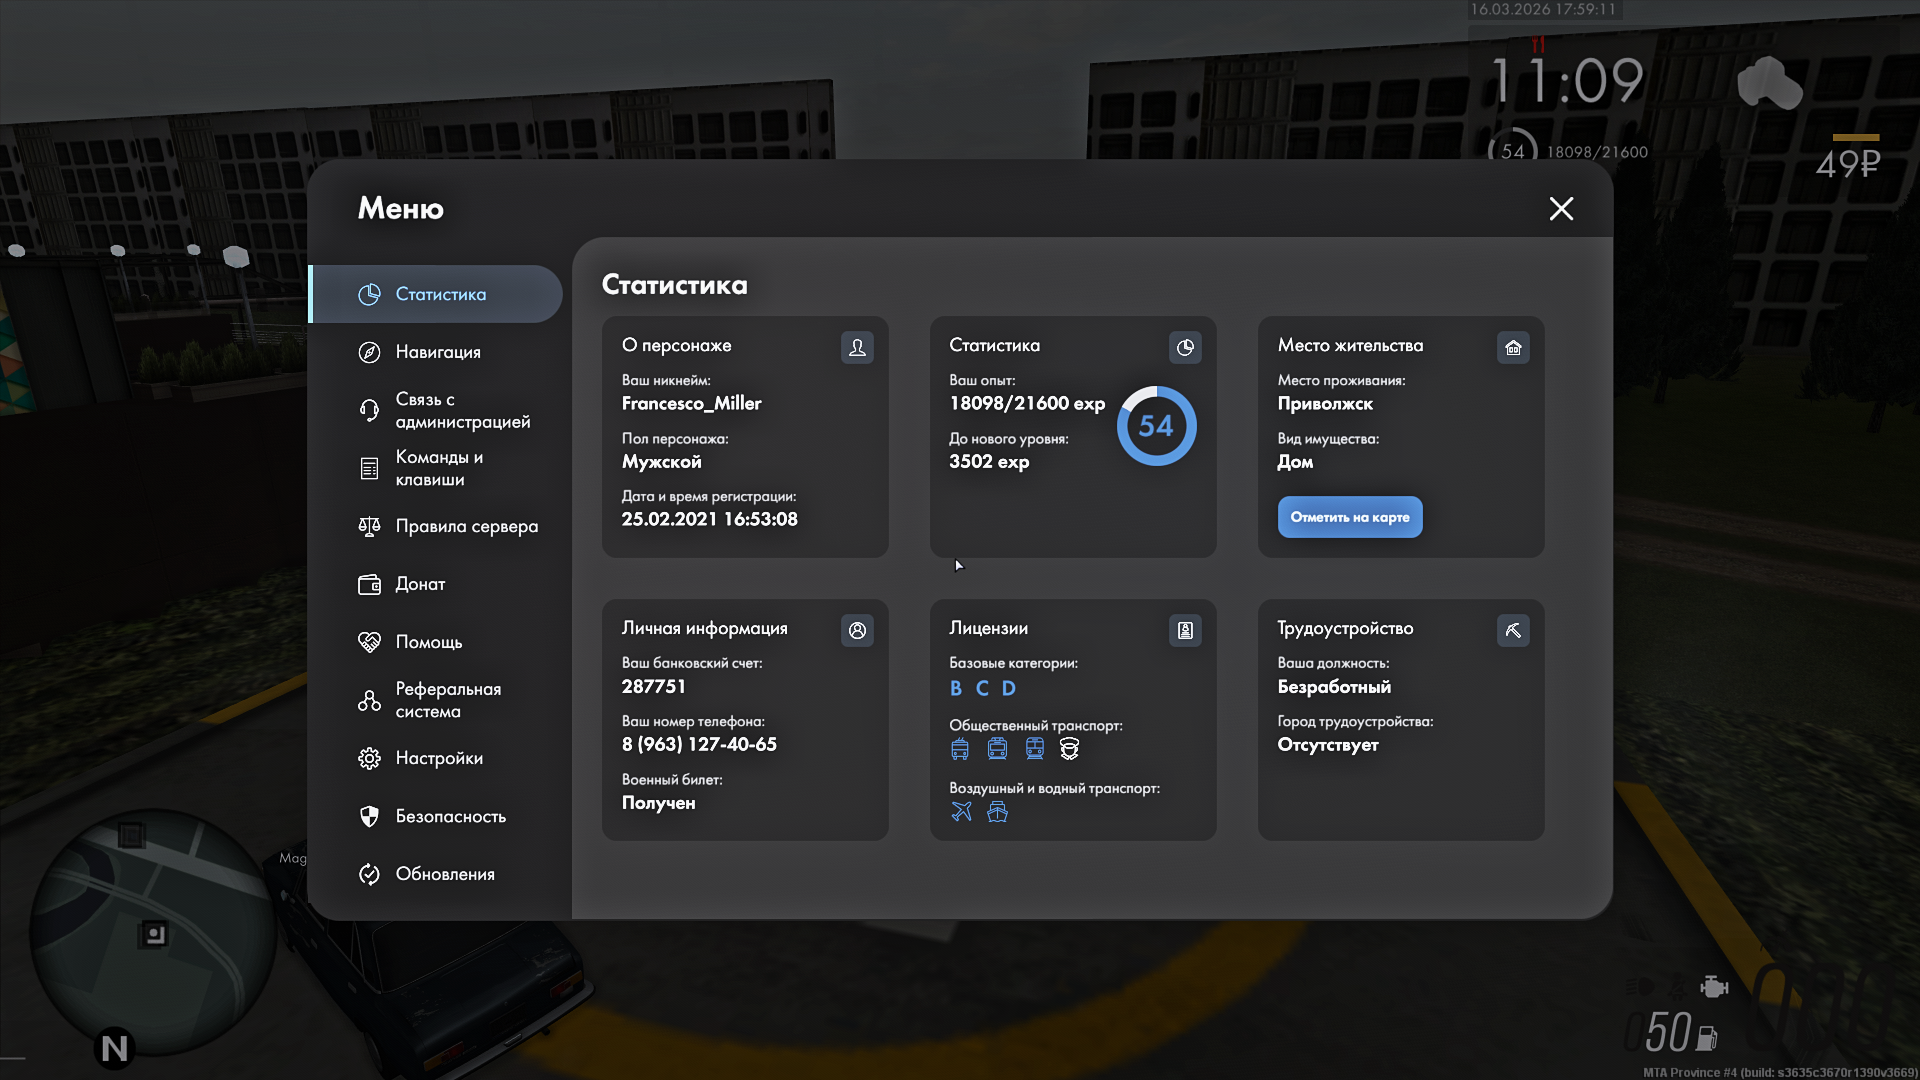Click the pickaxe icon on Трудоустройство card
This screenshot has width=1920, height=1080.
(x=1513, y=630)
